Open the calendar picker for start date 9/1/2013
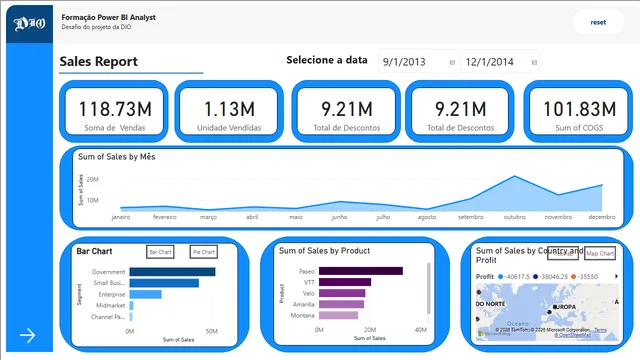This screenshot has height=360, width=640. click(452, 62)
